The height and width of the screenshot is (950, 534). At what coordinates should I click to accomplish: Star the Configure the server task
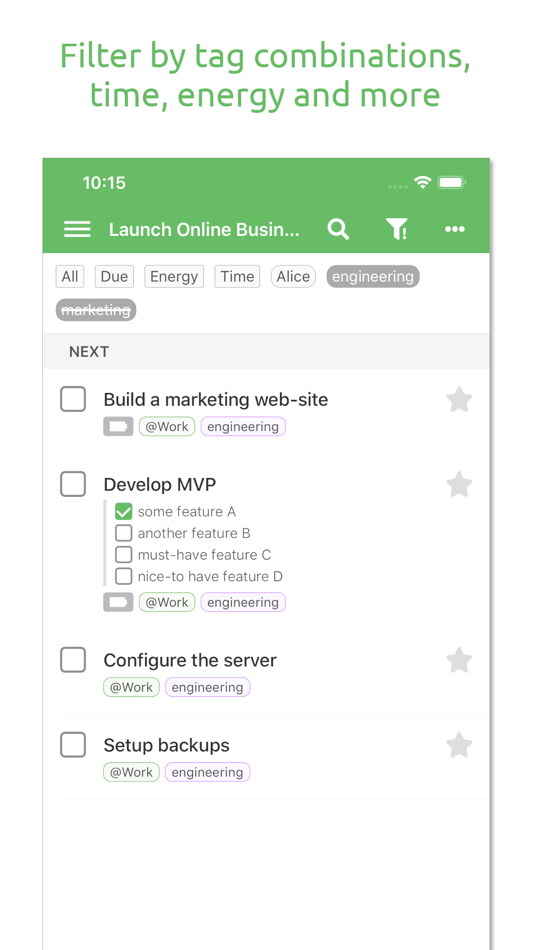click(459, 660)
